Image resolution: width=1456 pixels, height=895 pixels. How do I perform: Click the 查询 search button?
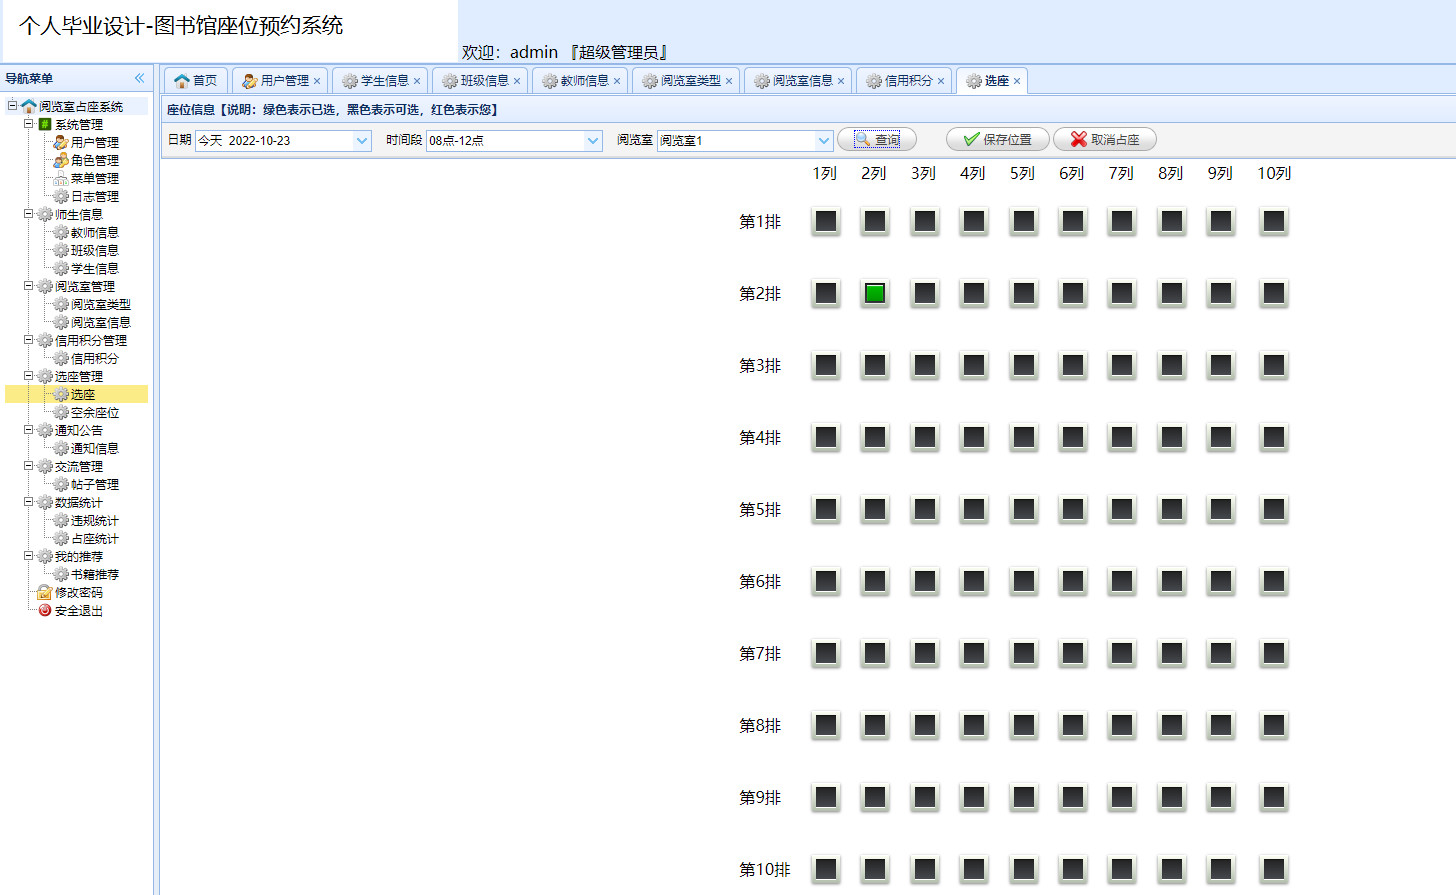(x=877, y=140)
